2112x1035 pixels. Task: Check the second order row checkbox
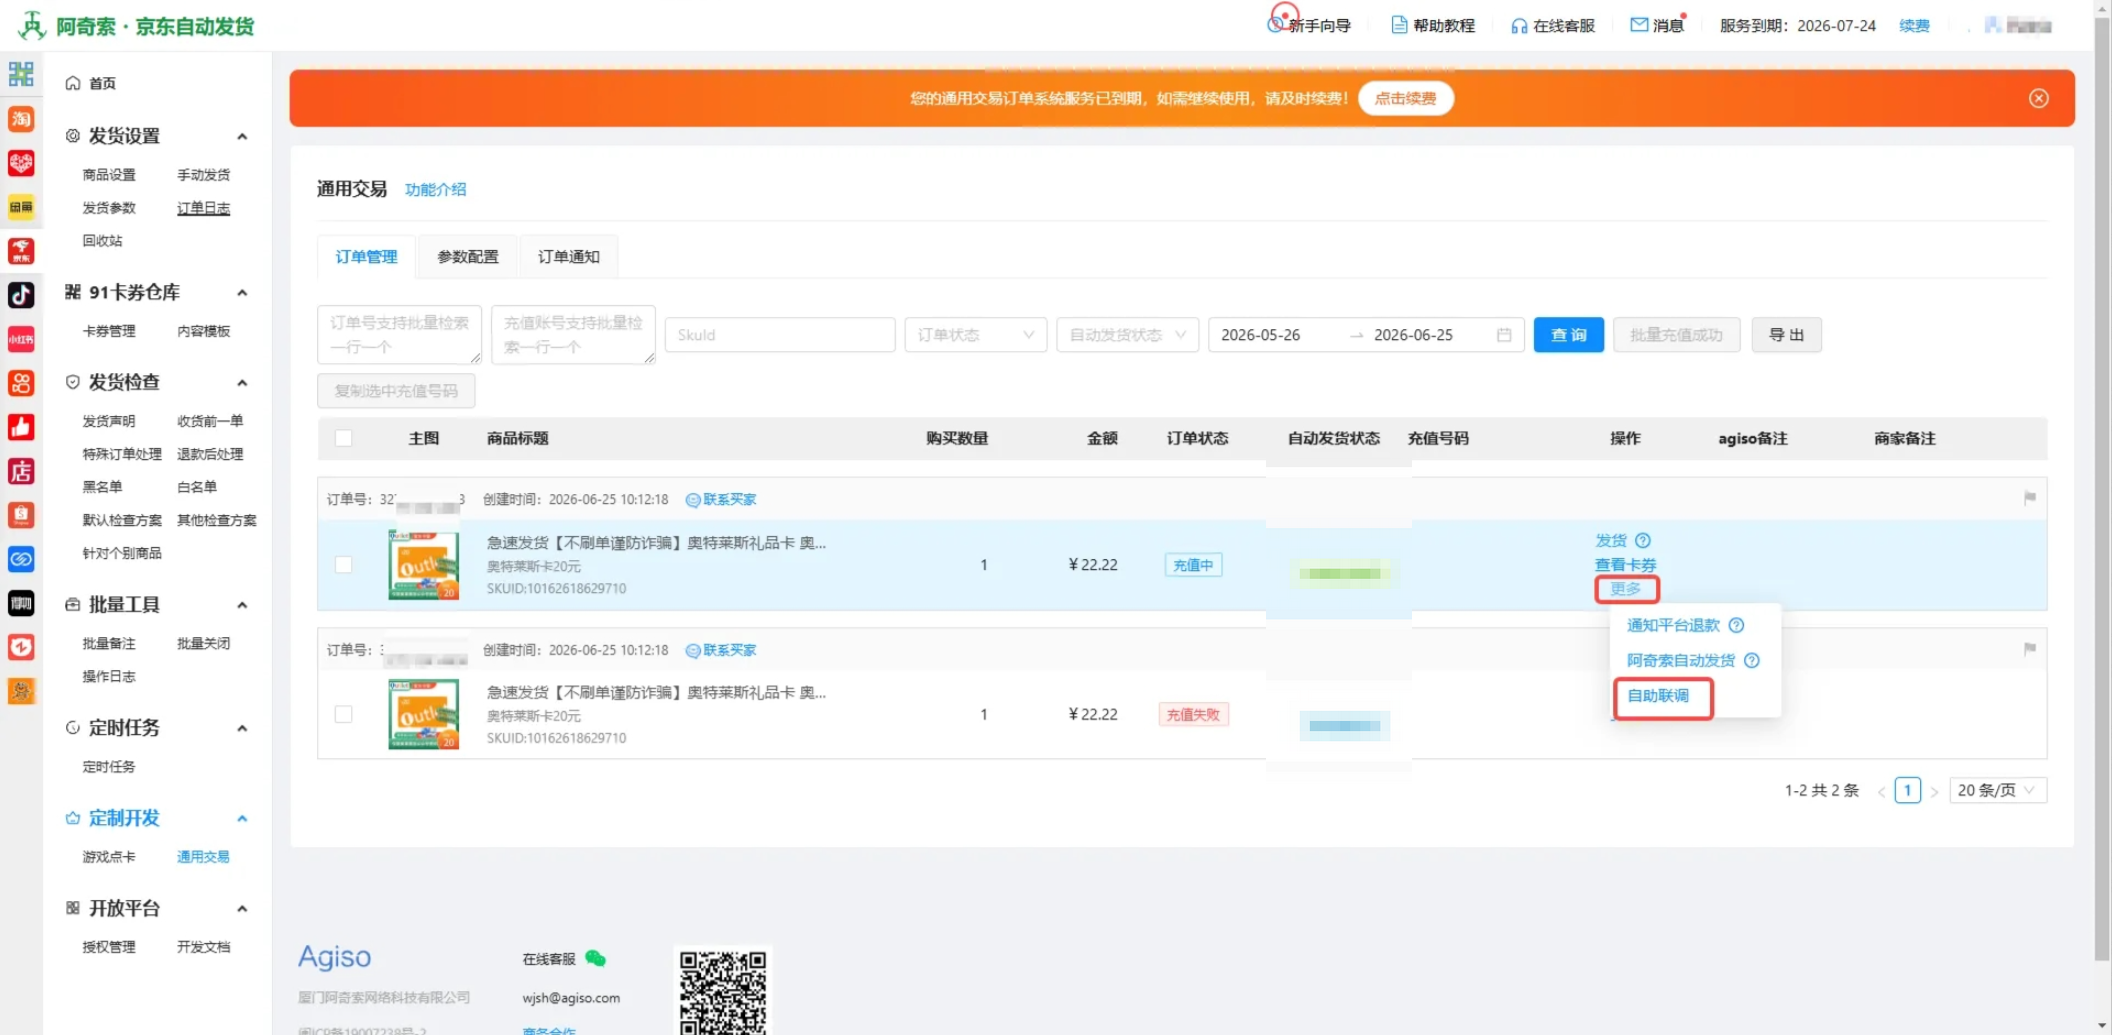pos(343,714)
